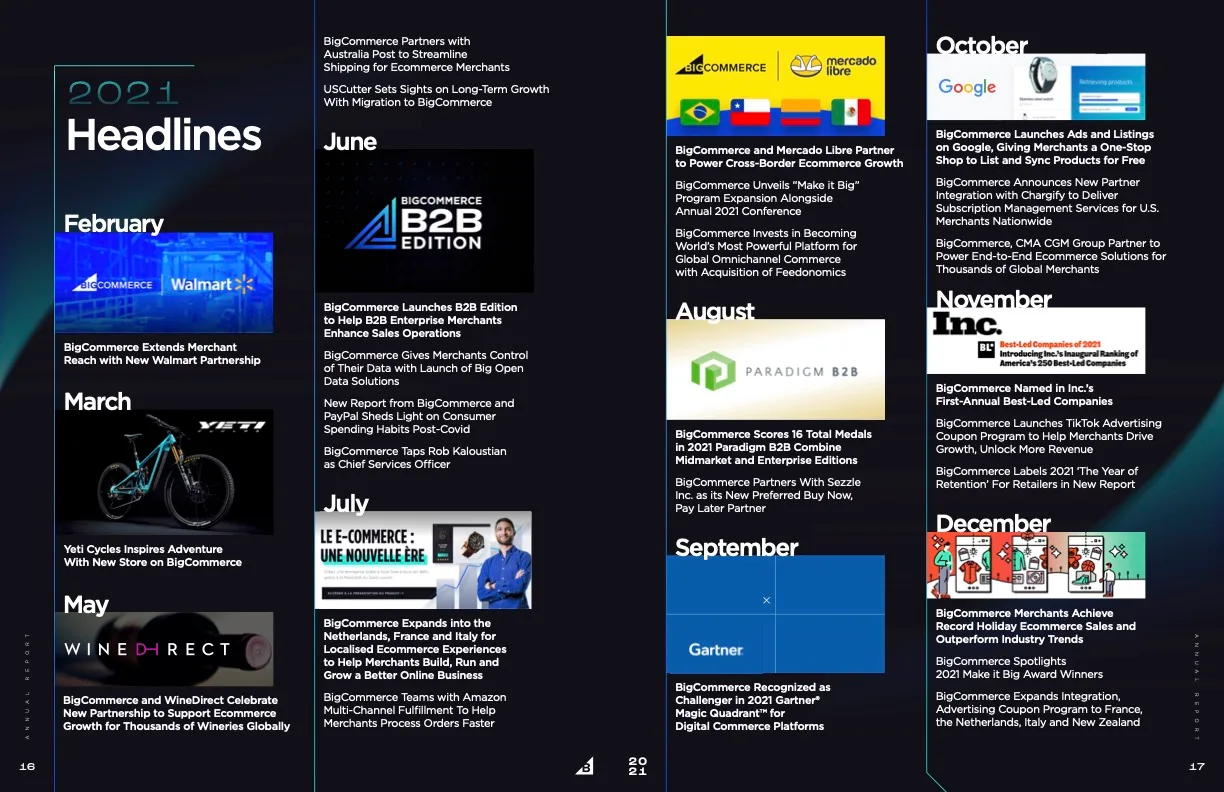Screen dimensions: 1224x792
Task: Open 'Expands into the Netherlands, France and Italy' headline
Action: [415, 649]
